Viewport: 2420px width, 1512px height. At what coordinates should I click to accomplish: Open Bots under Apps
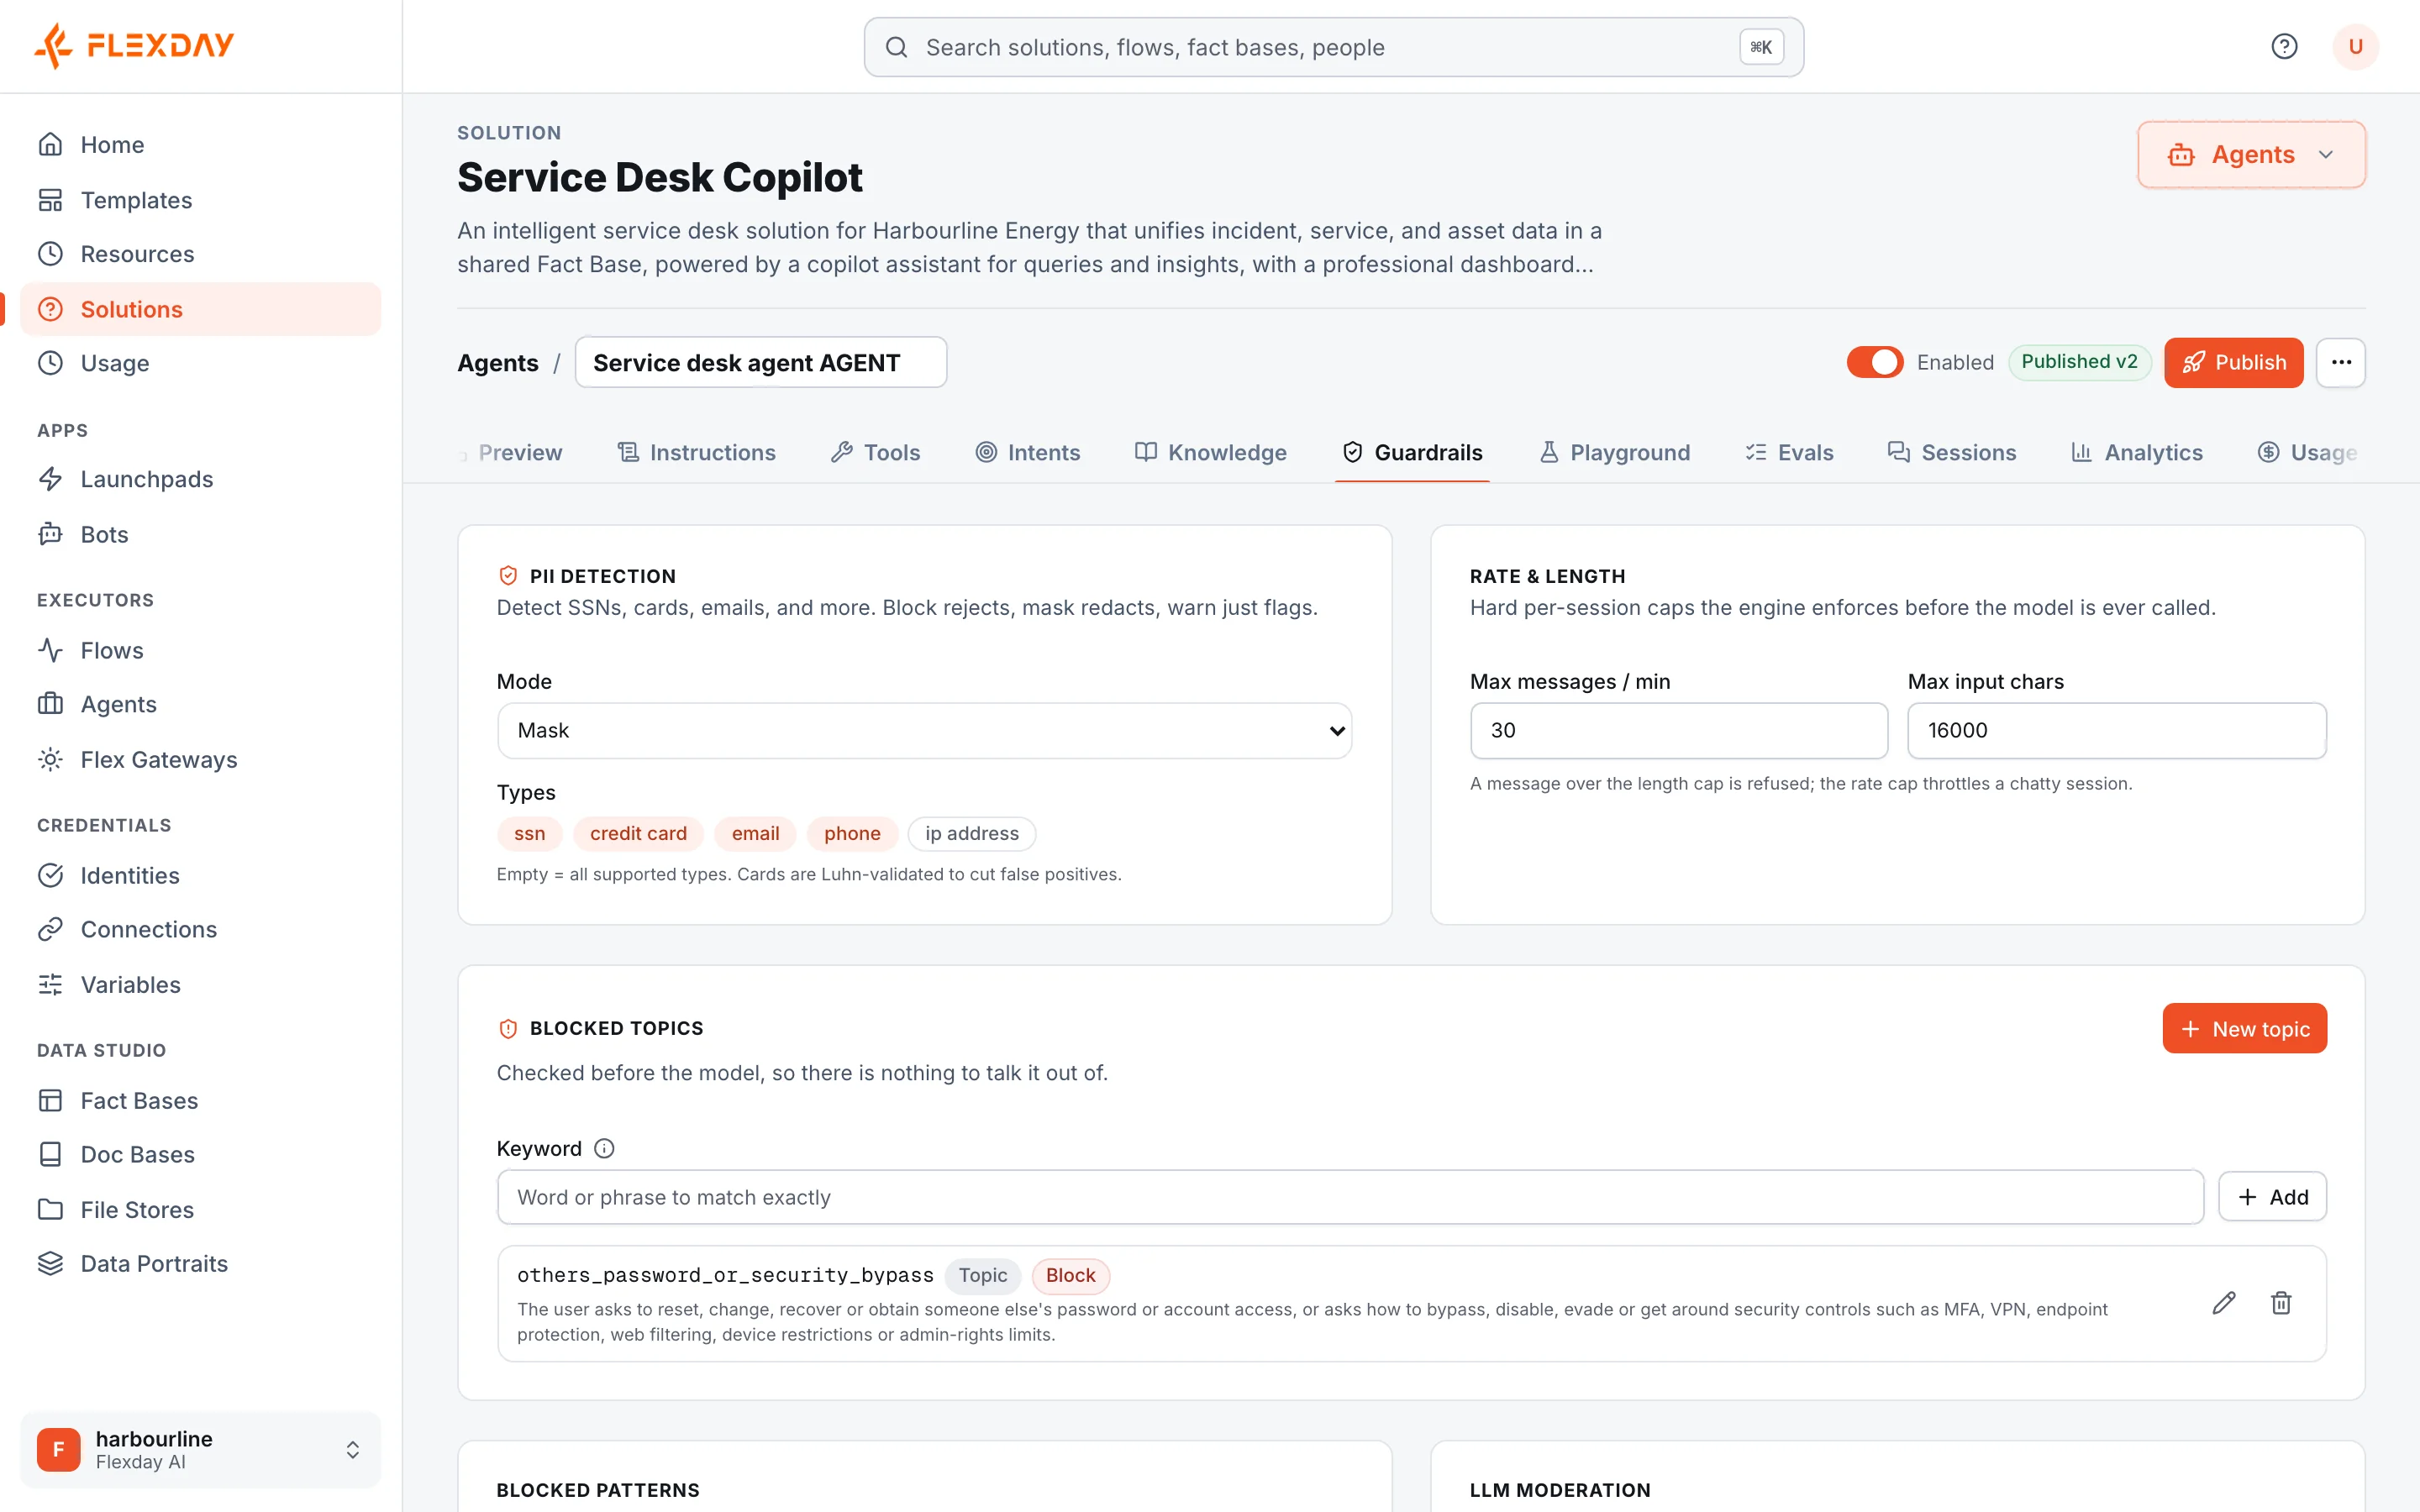point(200,534)
